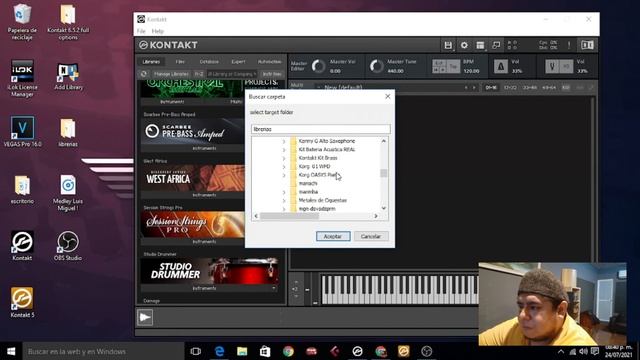Click the metronome icon

501,66
